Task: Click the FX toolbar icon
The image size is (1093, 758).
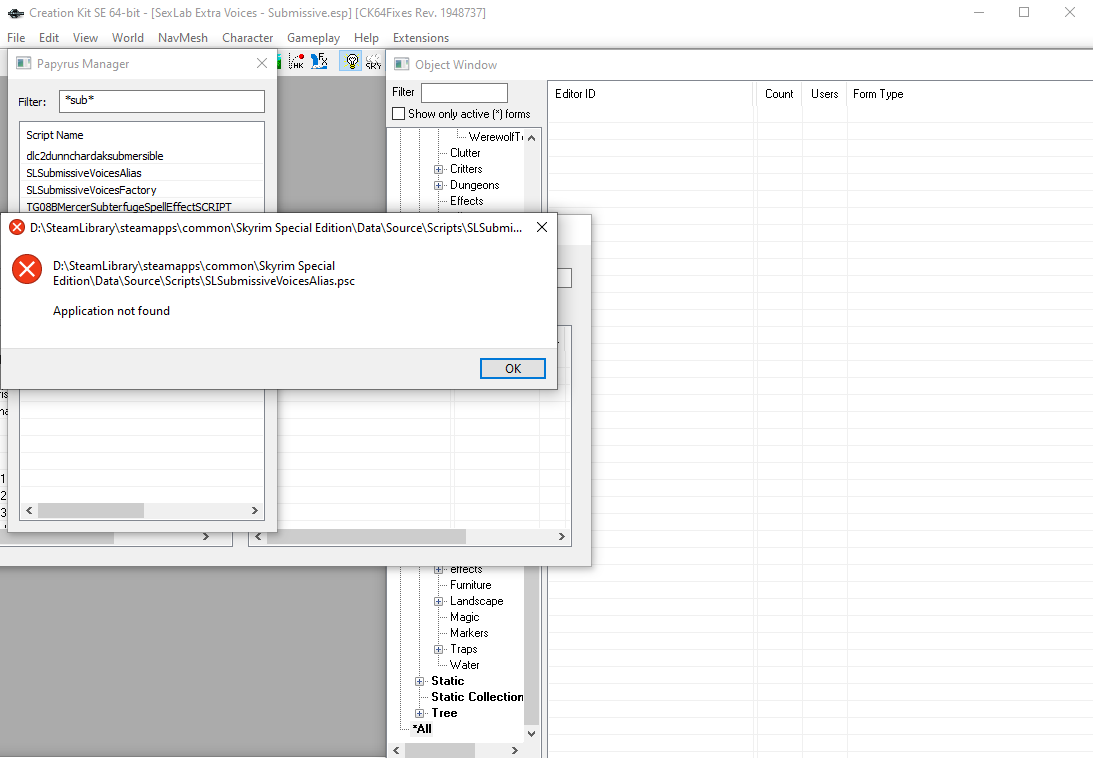Action: pos(319,62)
